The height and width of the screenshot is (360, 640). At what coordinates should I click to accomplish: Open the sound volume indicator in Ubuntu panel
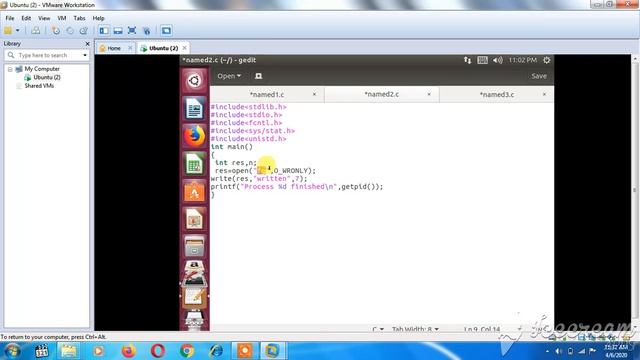pyautogui.click(x=498, y=60)
